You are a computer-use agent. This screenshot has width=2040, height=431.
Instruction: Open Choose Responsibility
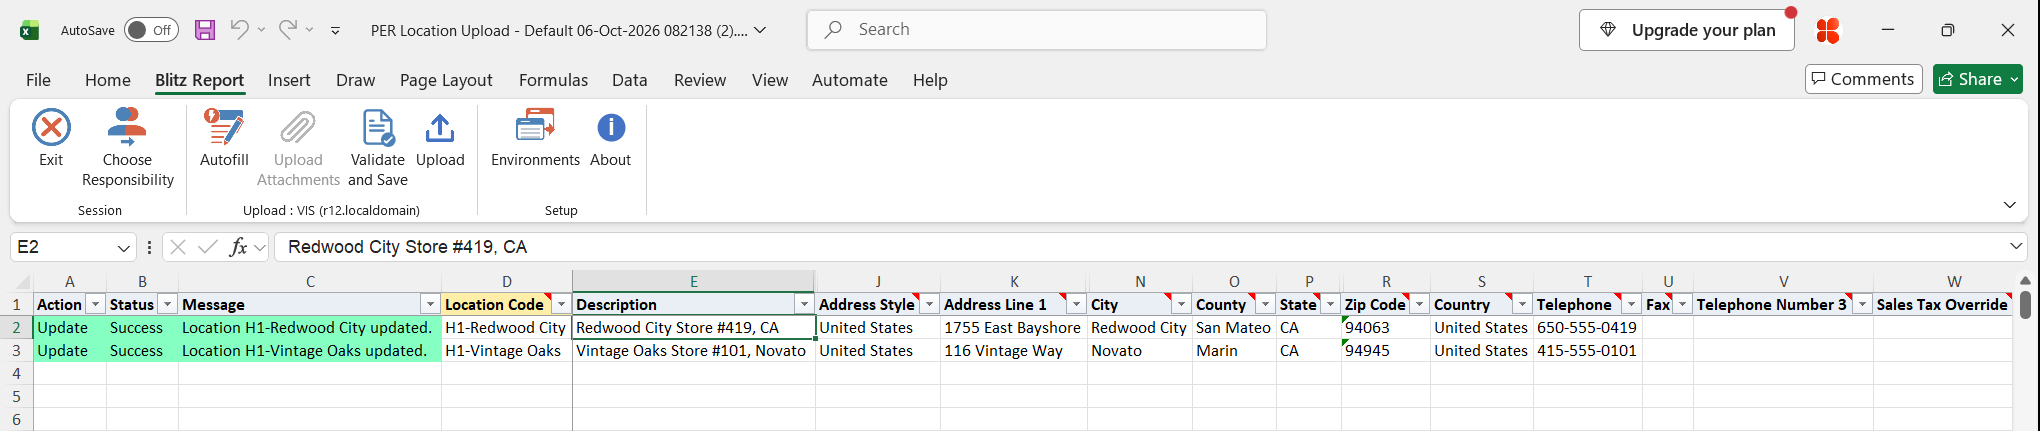(x=127, y=147)
